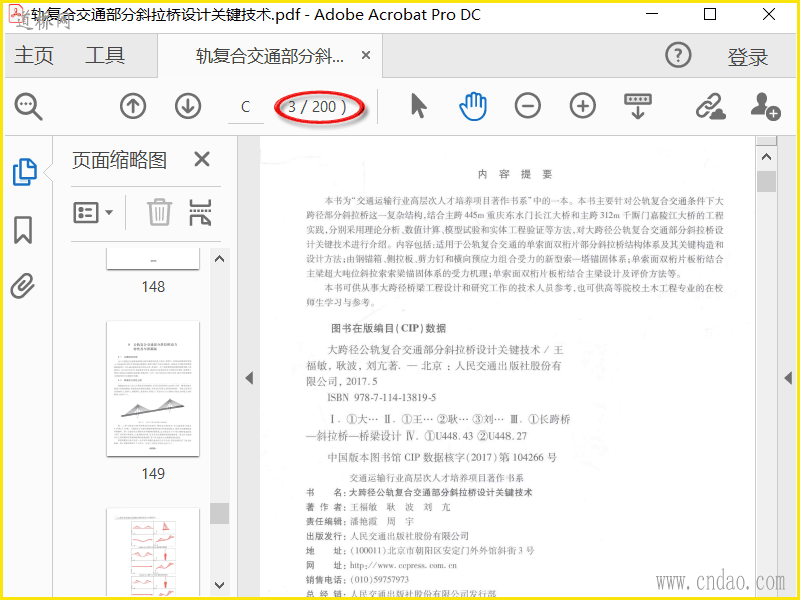Expand the right tools pane arrow
Viewport: 800px width, 600px height.
click(788, 378)
